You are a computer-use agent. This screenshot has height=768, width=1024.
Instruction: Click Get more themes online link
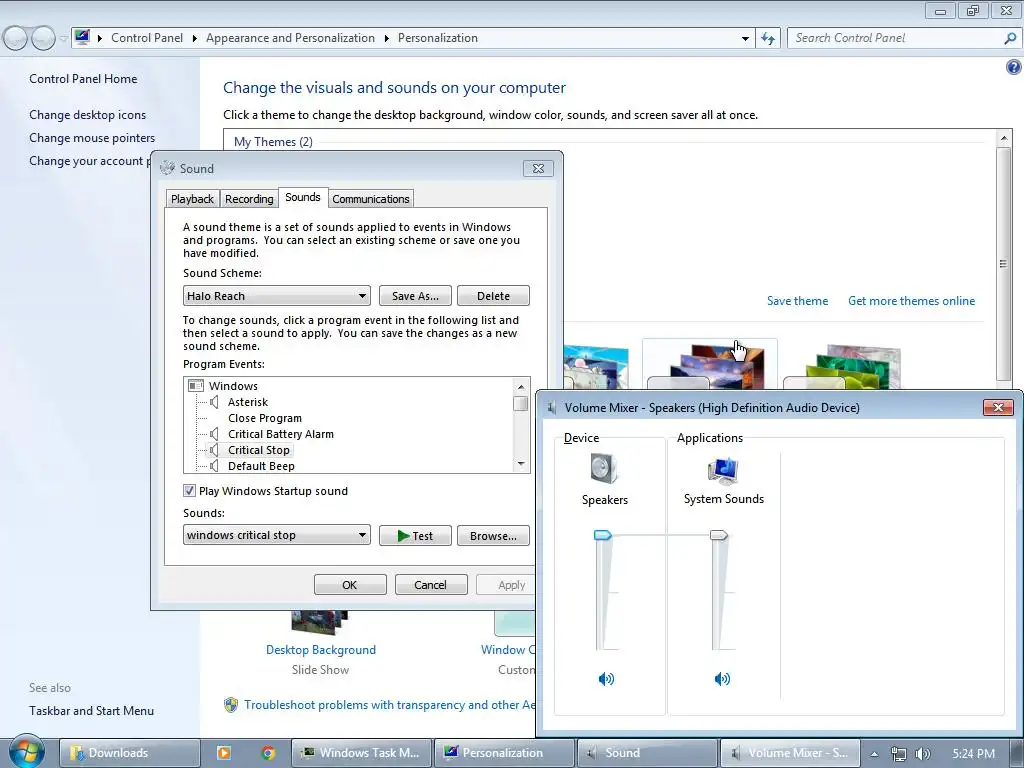(x=911, y=300)
